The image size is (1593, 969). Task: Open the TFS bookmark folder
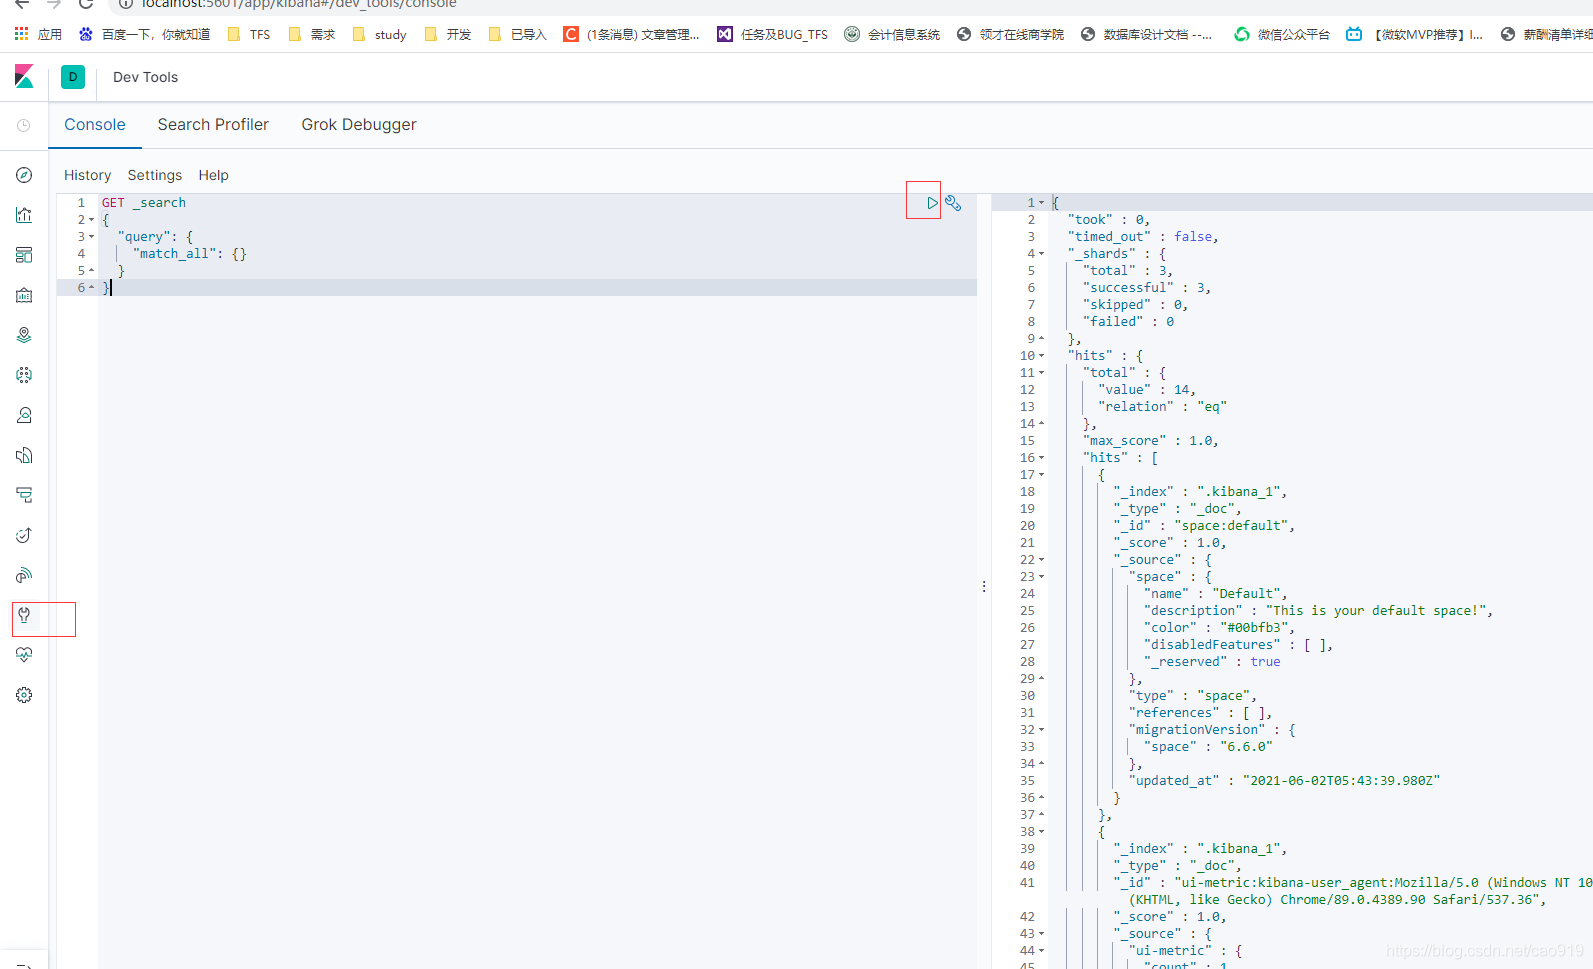tap(249, 34)
